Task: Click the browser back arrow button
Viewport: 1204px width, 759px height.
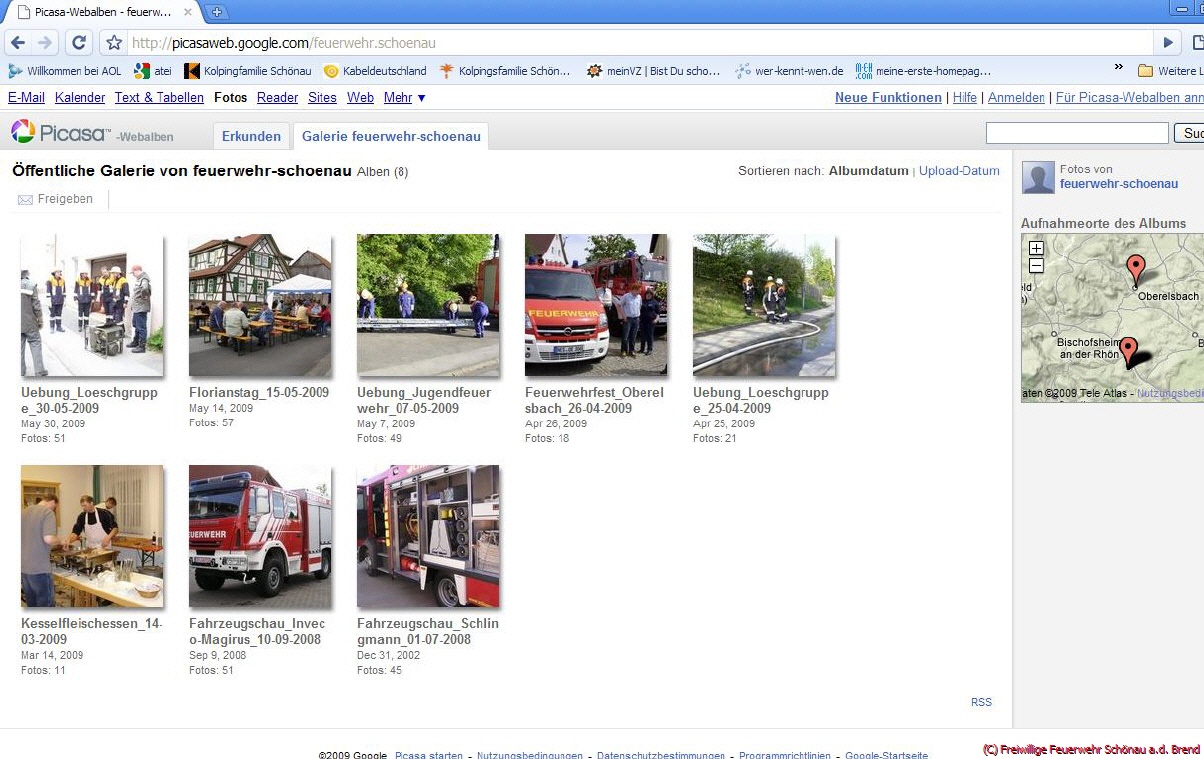Action: click(18, 43)
